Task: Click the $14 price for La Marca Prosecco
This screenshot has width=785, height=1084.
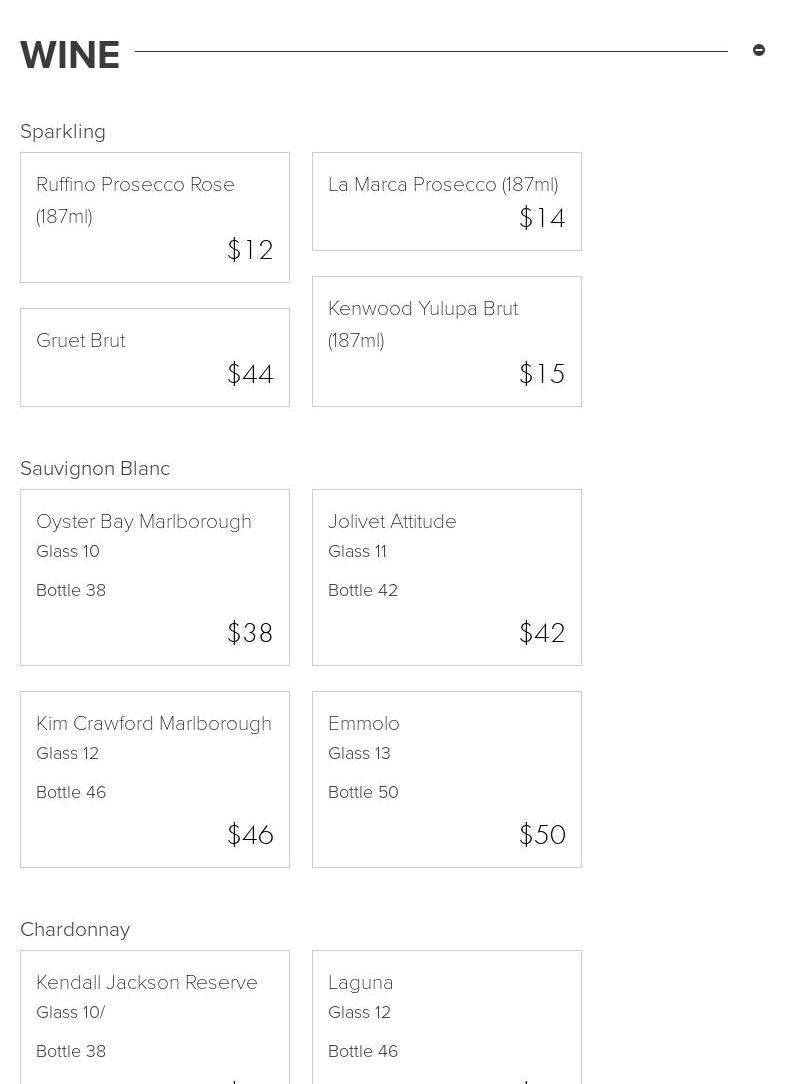Action: [542, 218]
